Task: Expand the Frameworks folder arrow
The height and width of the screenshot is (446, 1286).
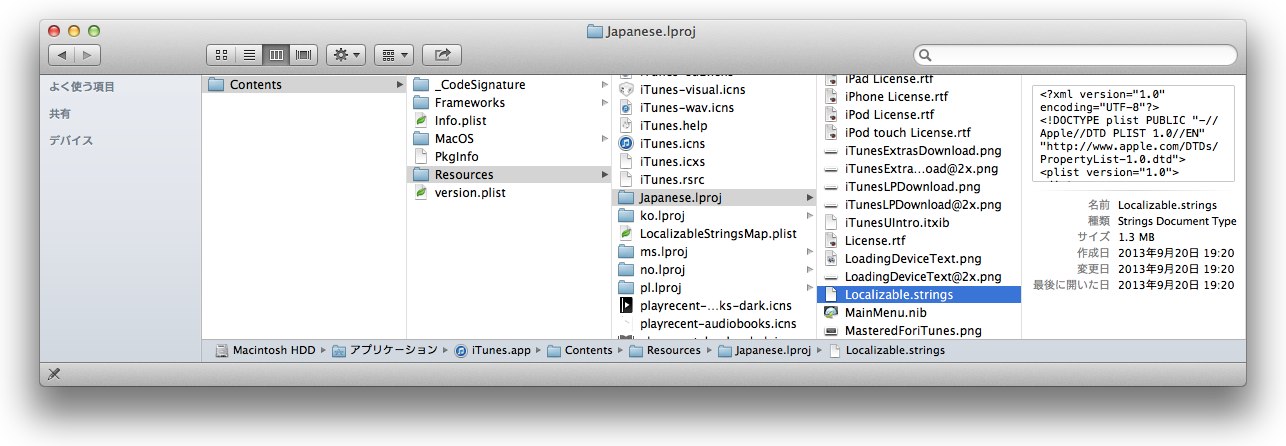Action: (605, 103)
